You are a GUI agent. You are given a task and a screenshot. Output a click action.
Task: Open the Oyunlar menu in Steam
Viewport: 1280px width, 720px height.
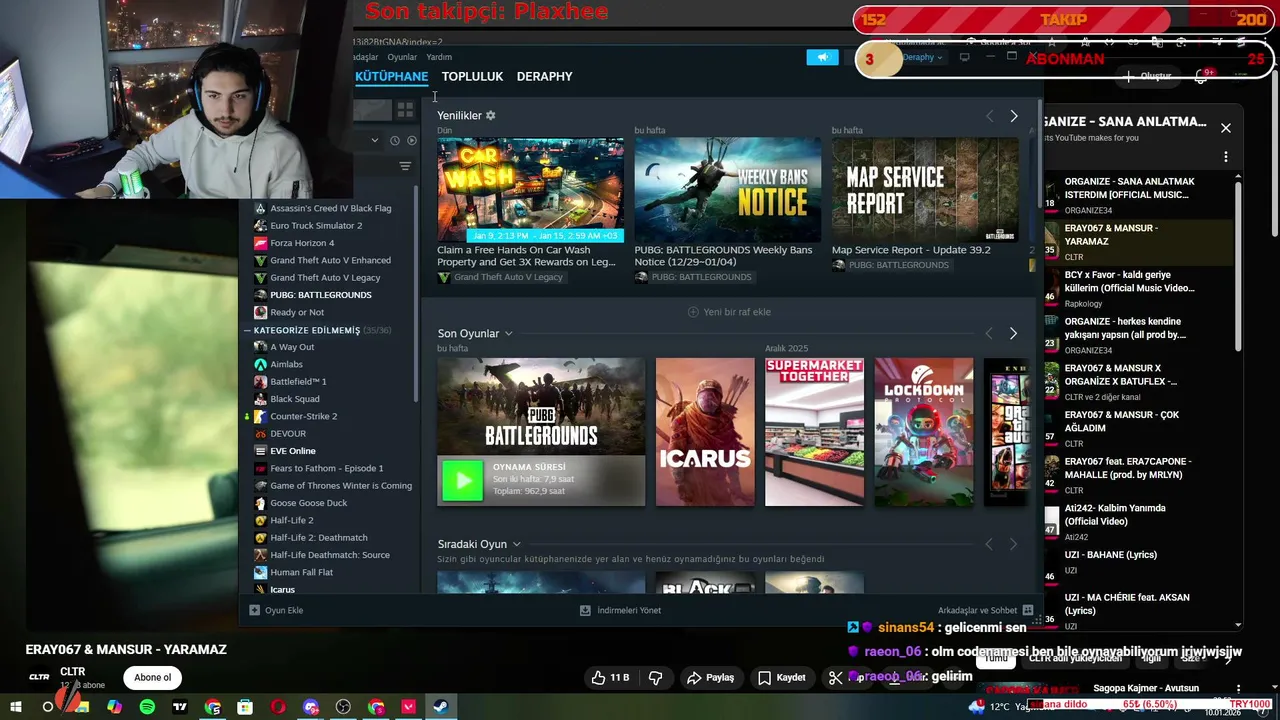click(x=402, y=57)
